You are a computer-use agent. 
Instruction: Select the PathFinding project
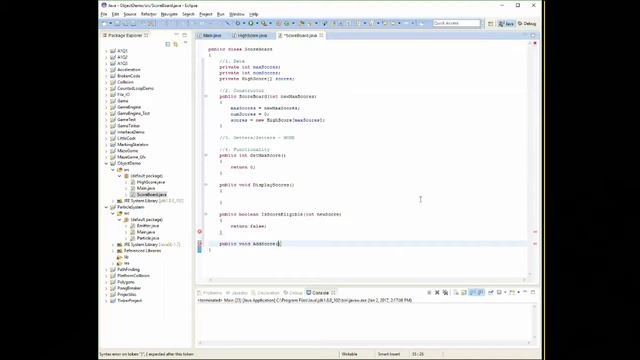click(128, 269)
